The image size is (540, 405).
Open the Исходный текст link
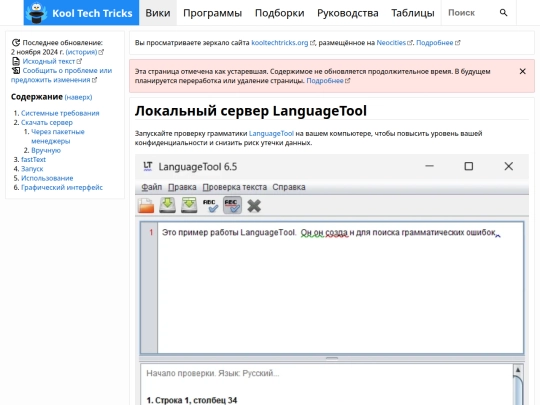[x=49, y=61]
